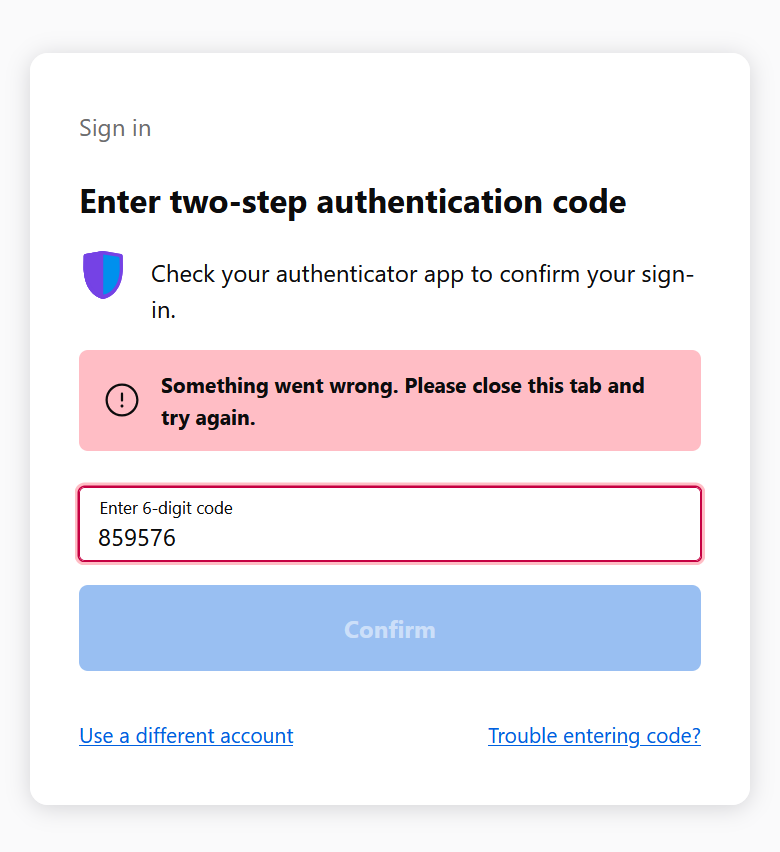The height and width of the screenshot is (852, 780).
Task: Open the Trouble entering code? link
Action: click(x=594, y=736)
